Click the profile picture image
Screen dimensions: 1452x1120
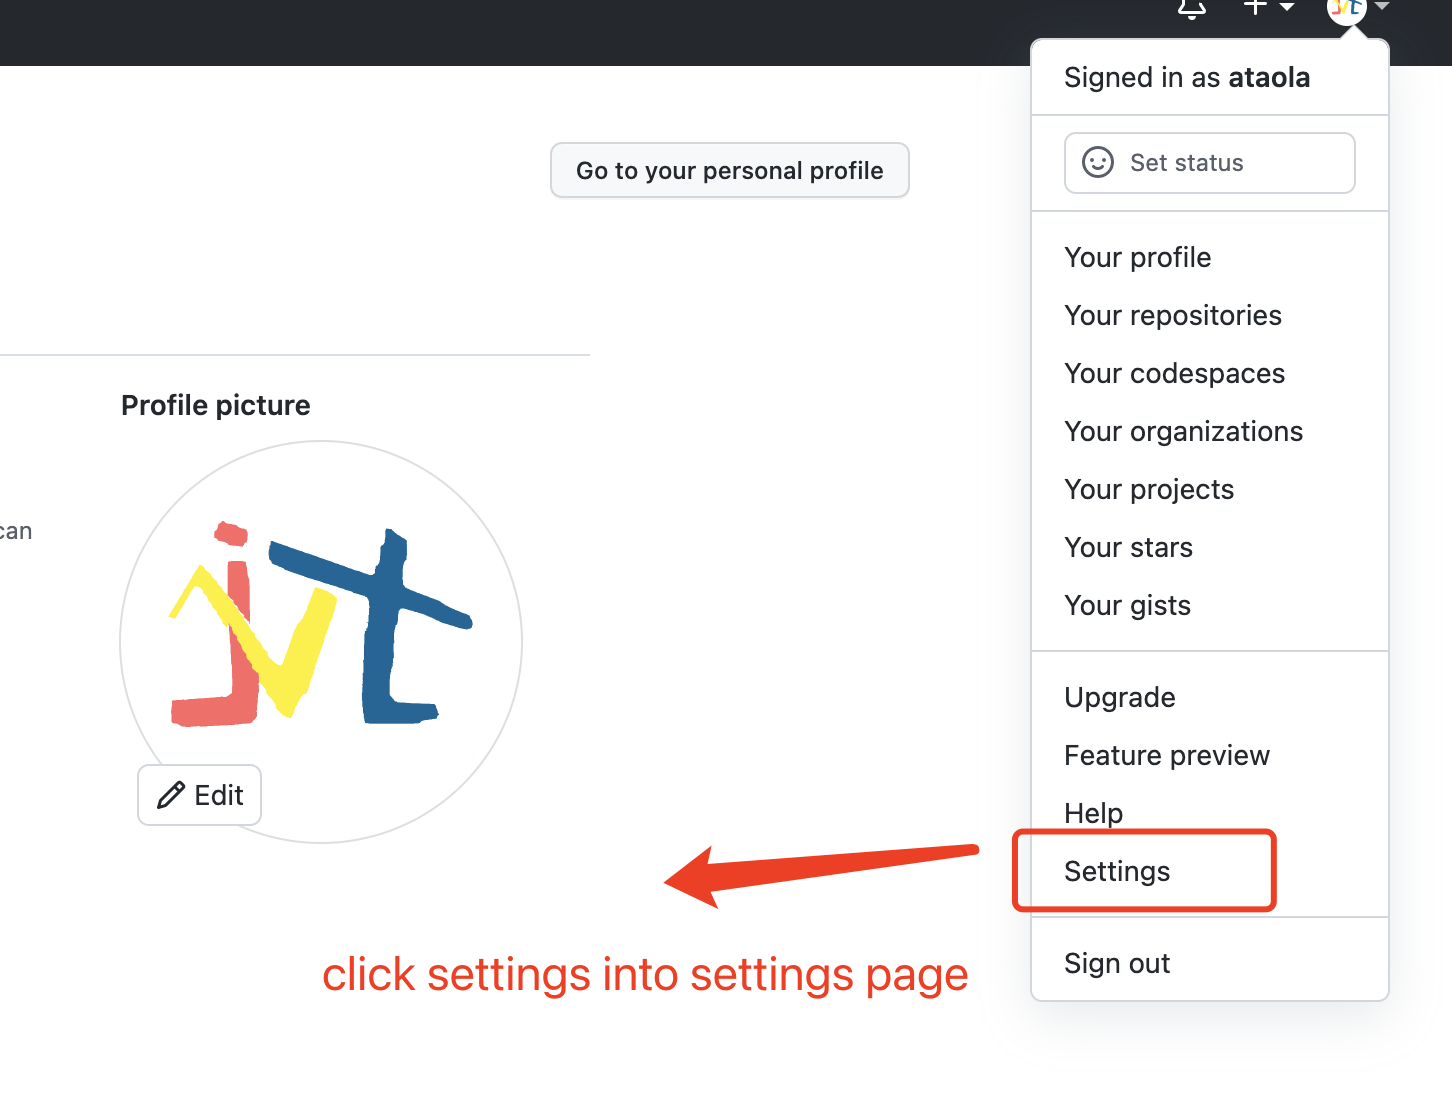321,642
